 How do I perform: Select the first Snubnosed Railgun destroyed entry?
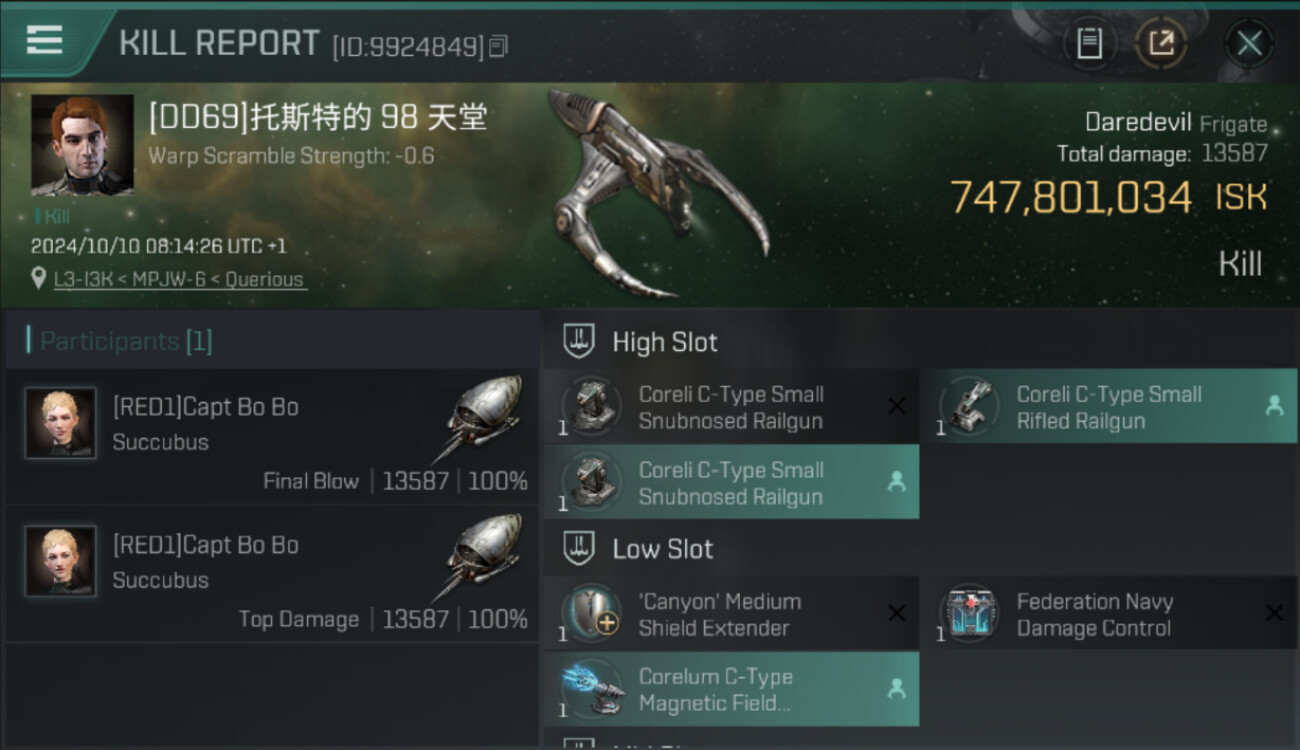coord(731,407)
